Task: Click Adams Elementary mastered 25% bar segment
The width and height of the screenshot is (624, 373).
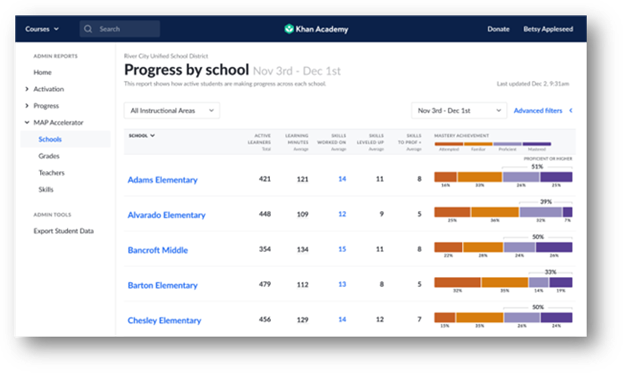Action: click(556, 177)
